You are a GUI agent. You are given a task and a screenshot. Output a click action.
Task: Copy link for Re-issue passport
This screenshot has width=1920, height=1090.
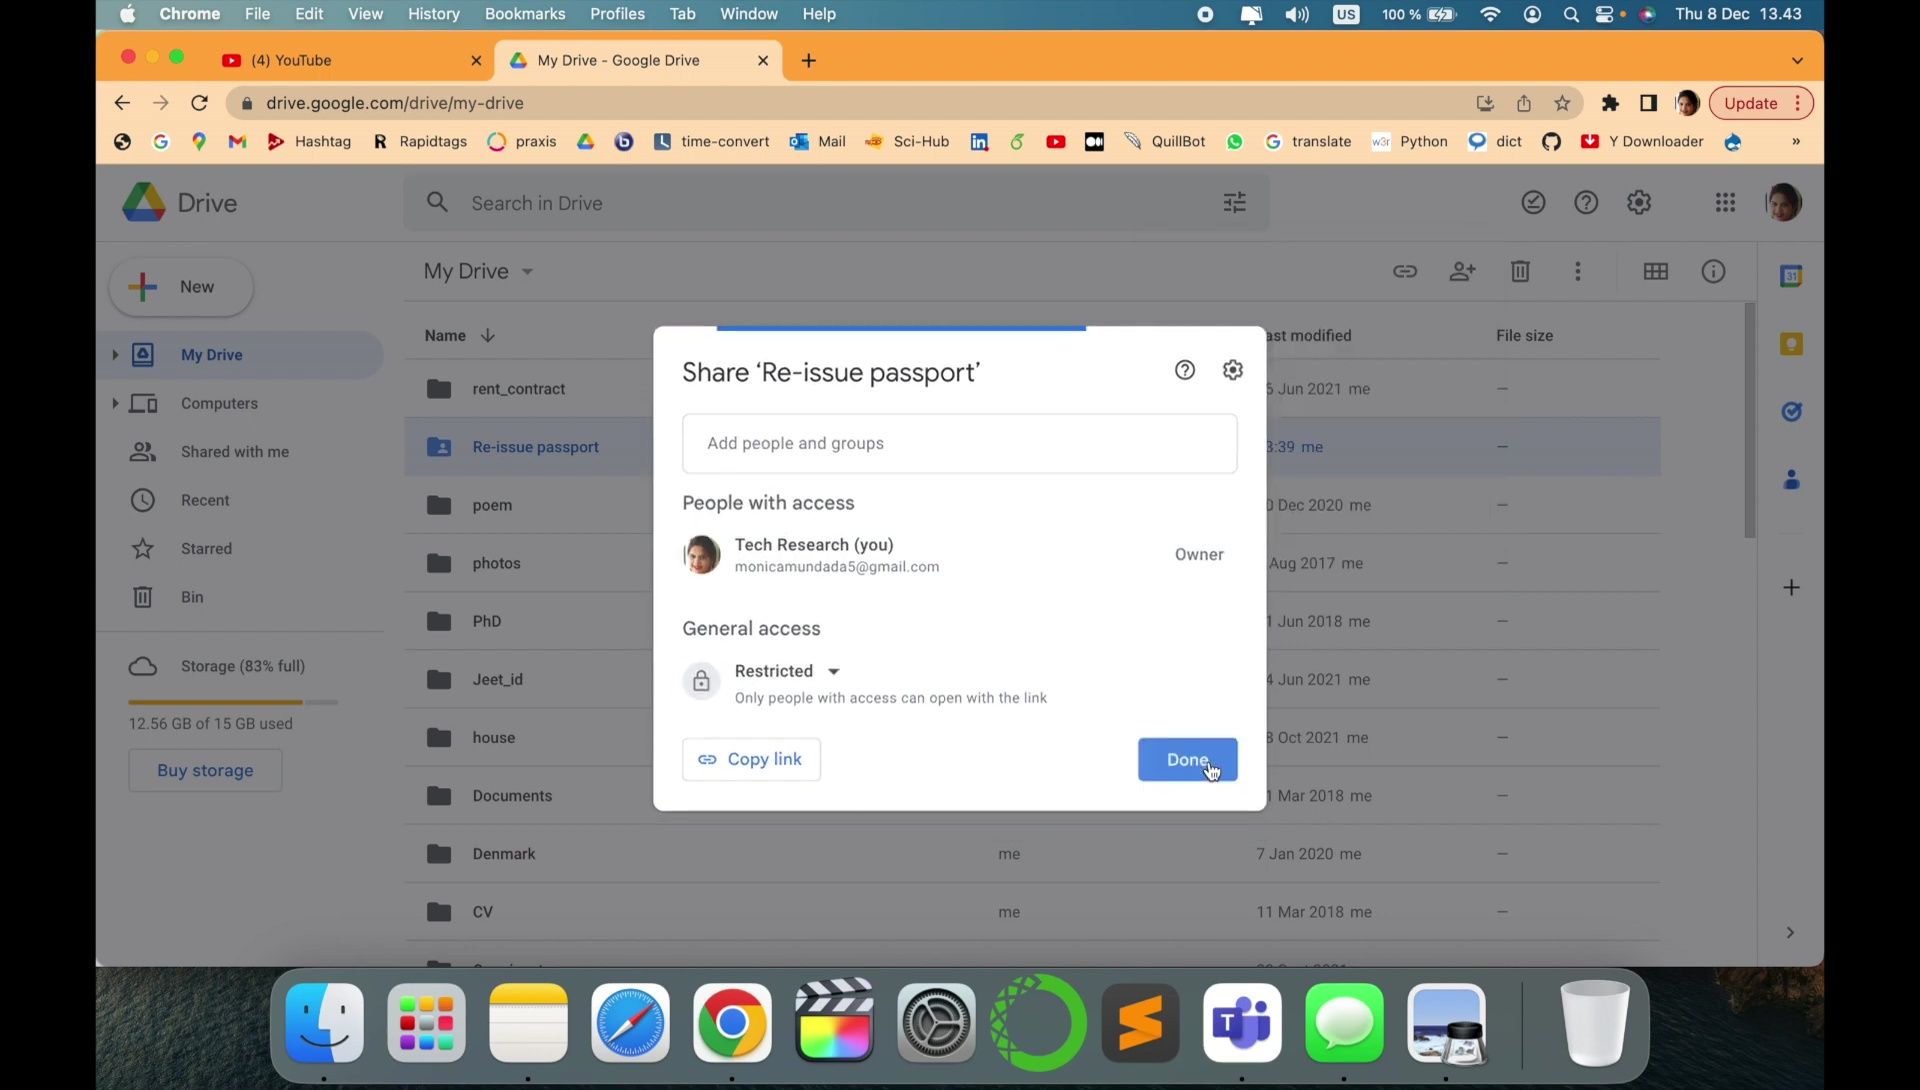(751, 759)
